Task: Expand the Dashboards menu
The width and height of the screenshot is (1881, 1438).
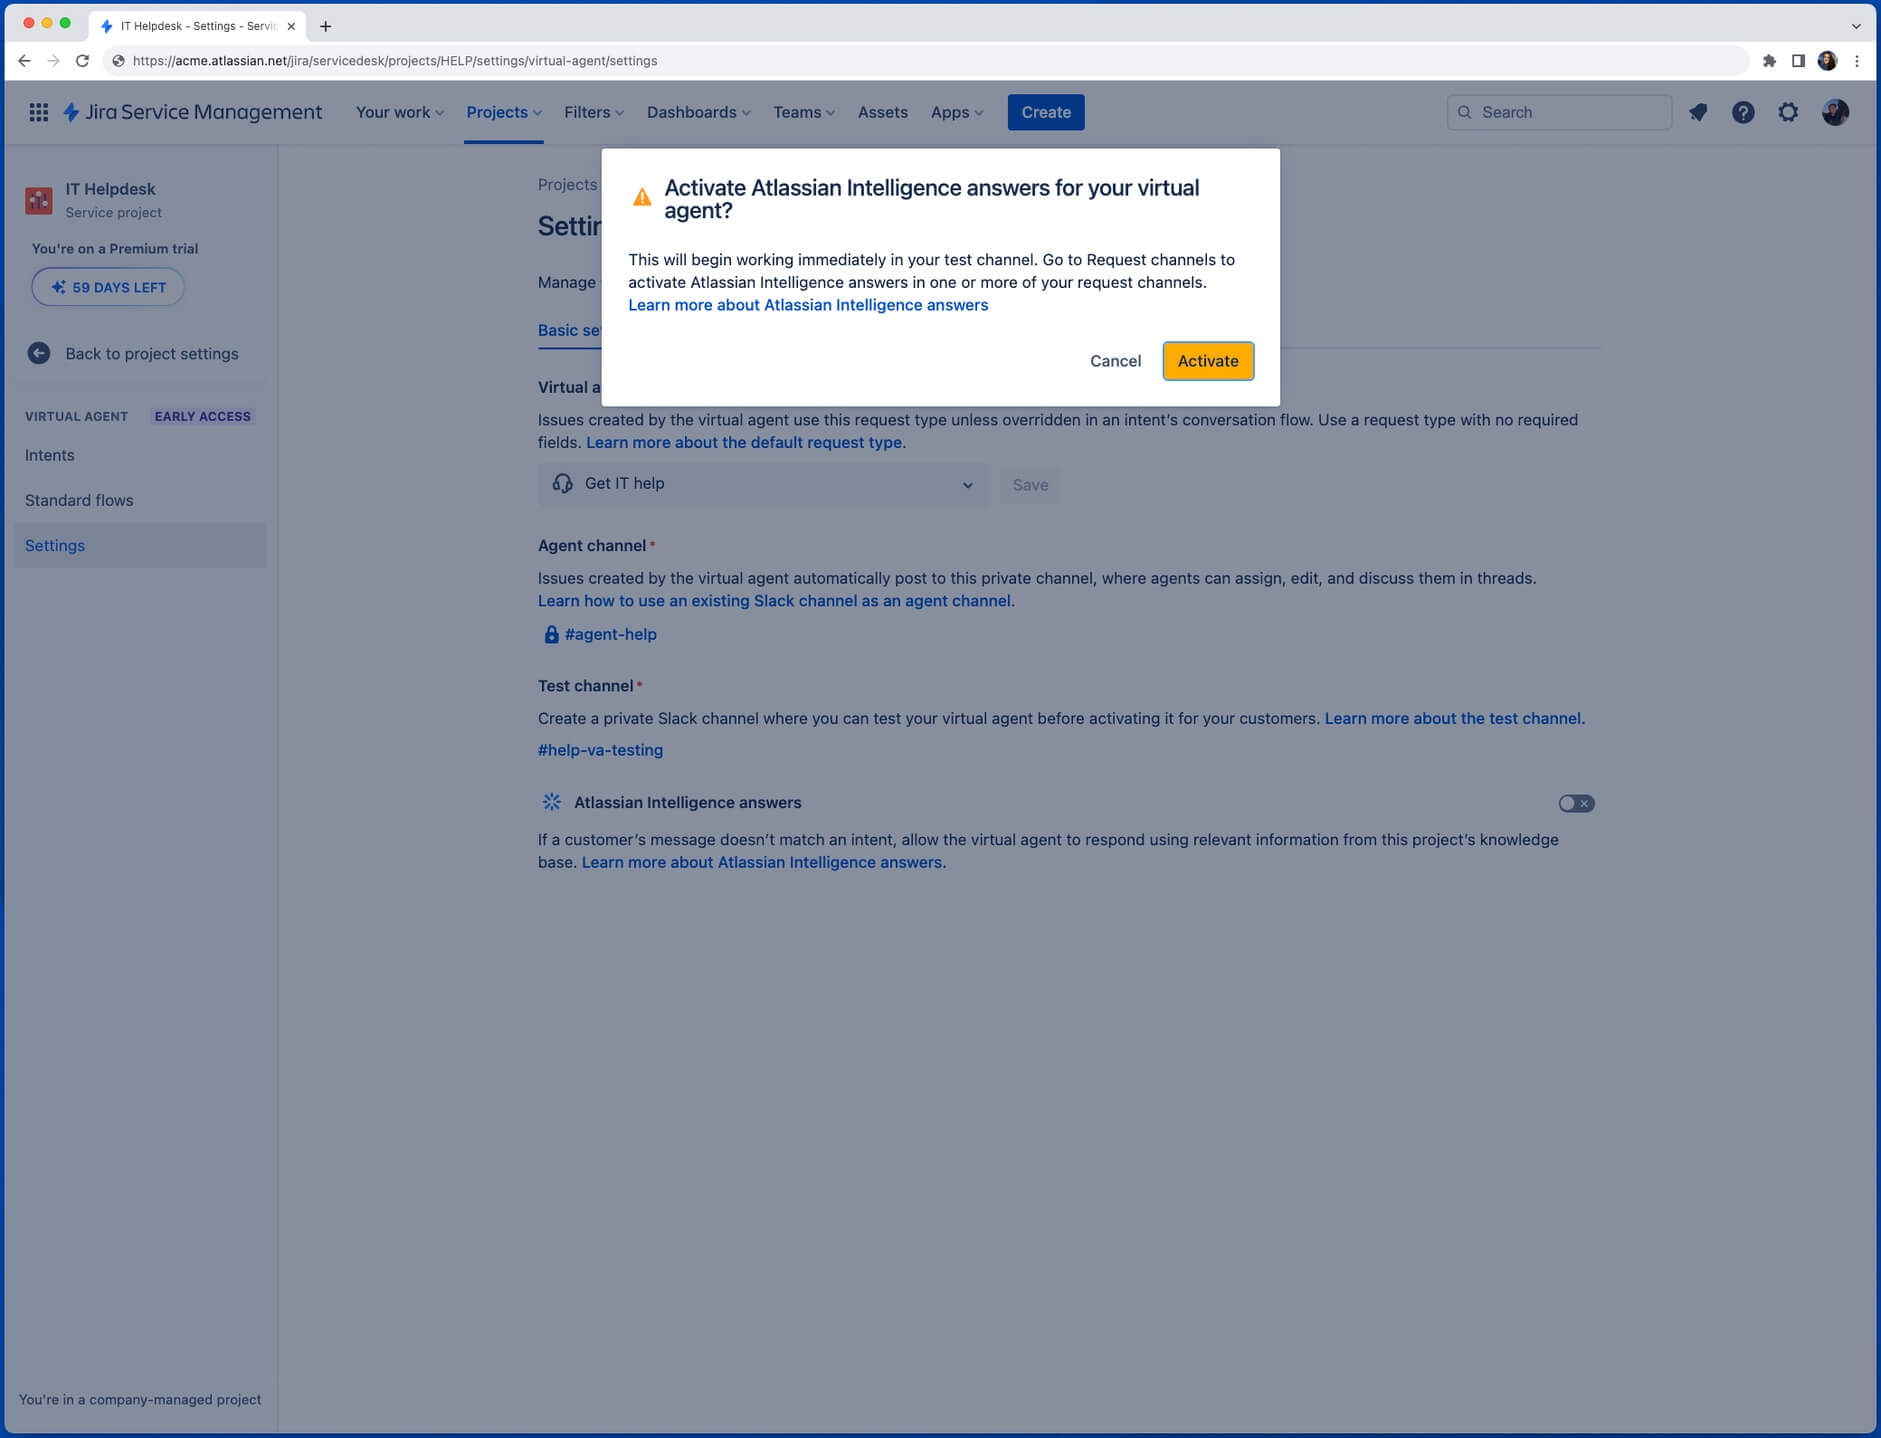Action: 698,112
